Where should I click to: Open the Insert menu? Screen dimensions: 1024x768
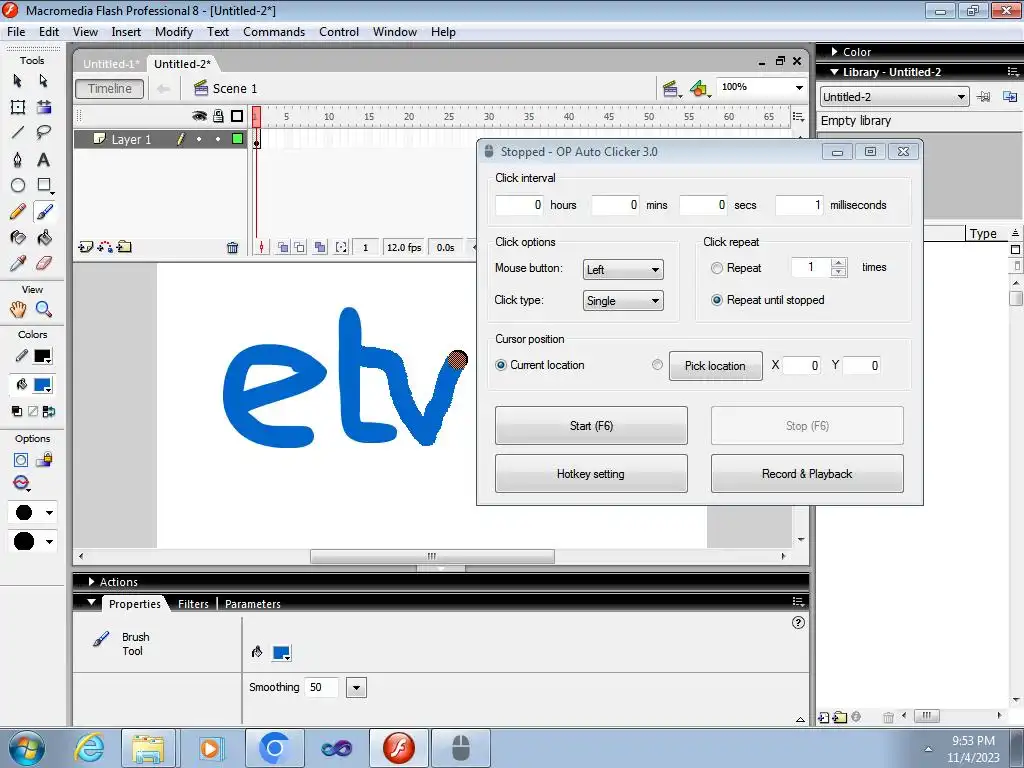point(126,32)
